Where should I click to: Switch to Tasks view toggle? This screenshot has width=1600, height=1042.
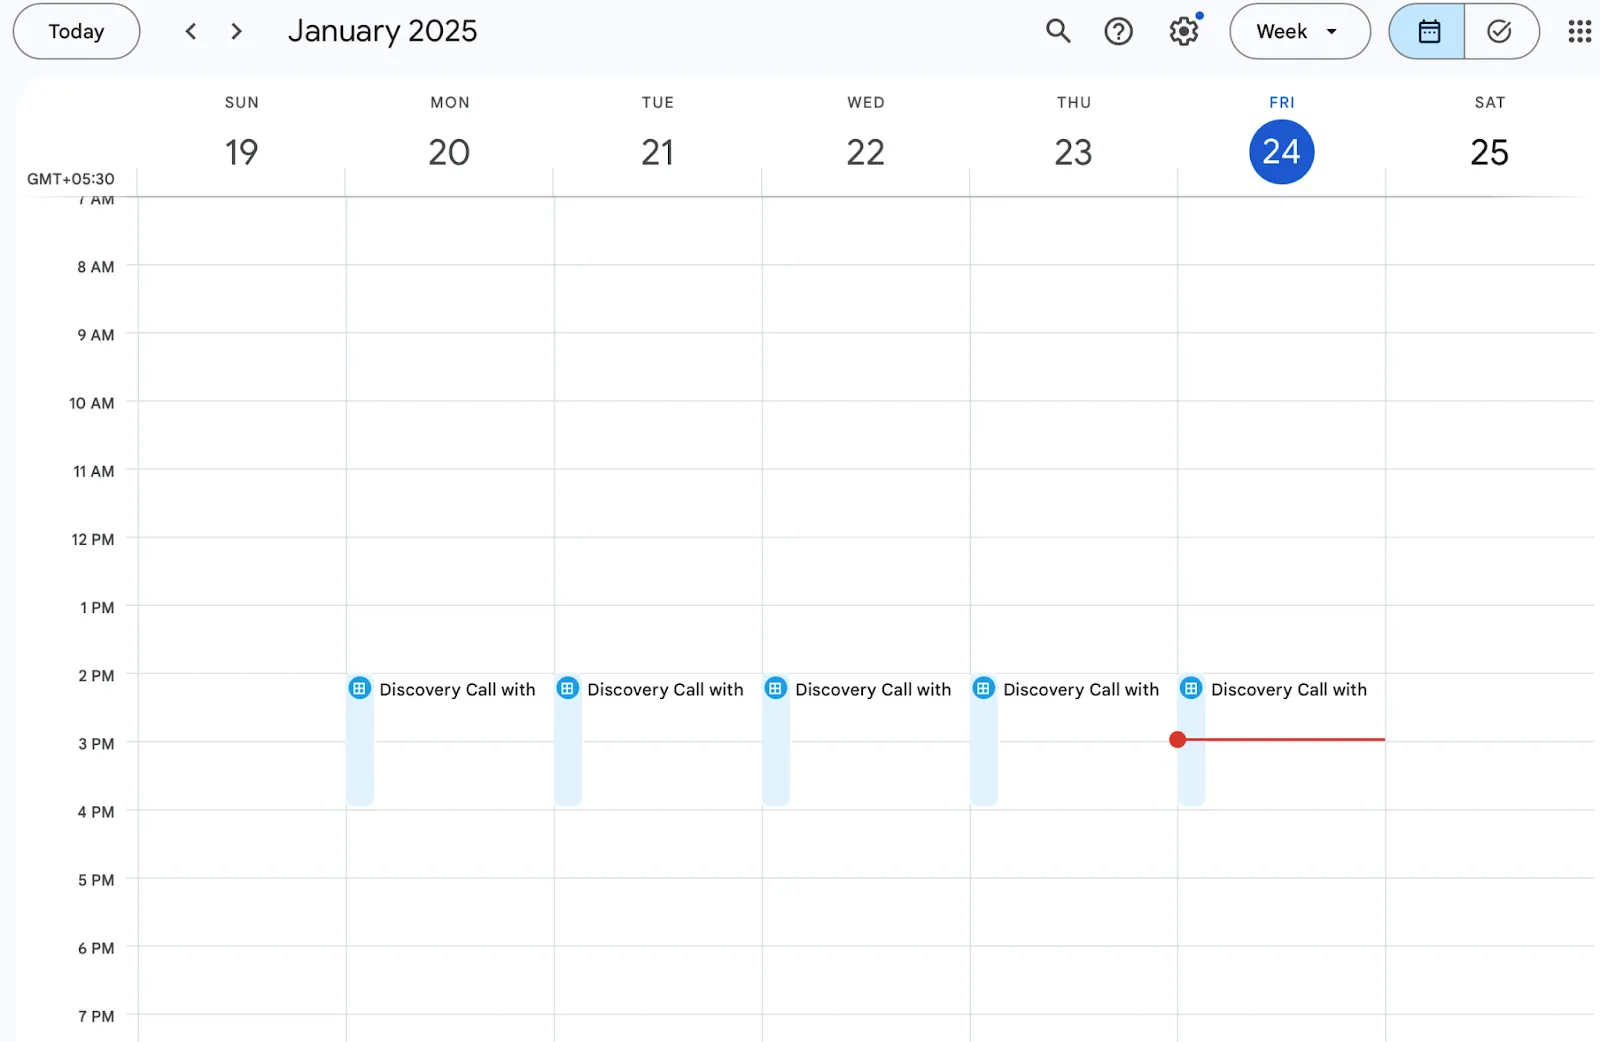point(1501,31)
